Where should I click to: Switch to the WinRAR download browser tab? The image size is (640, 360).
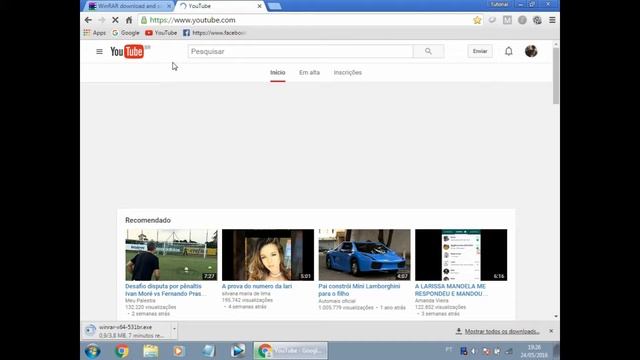tap(129, 6)
